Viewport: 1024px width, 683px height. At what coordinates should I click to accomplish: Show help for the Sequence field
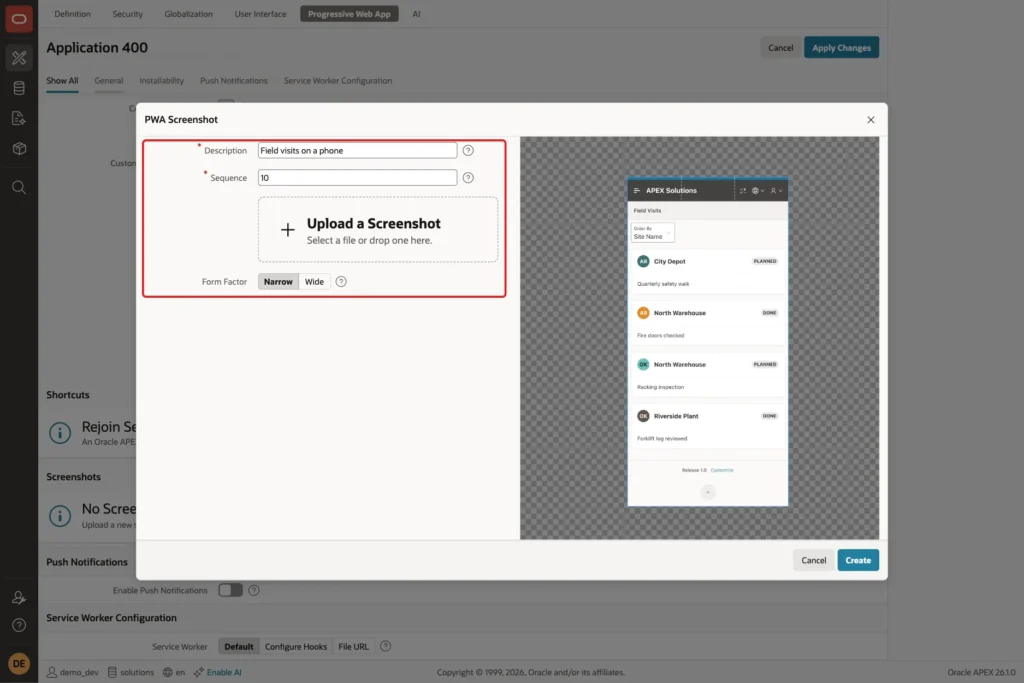point(468,178)
